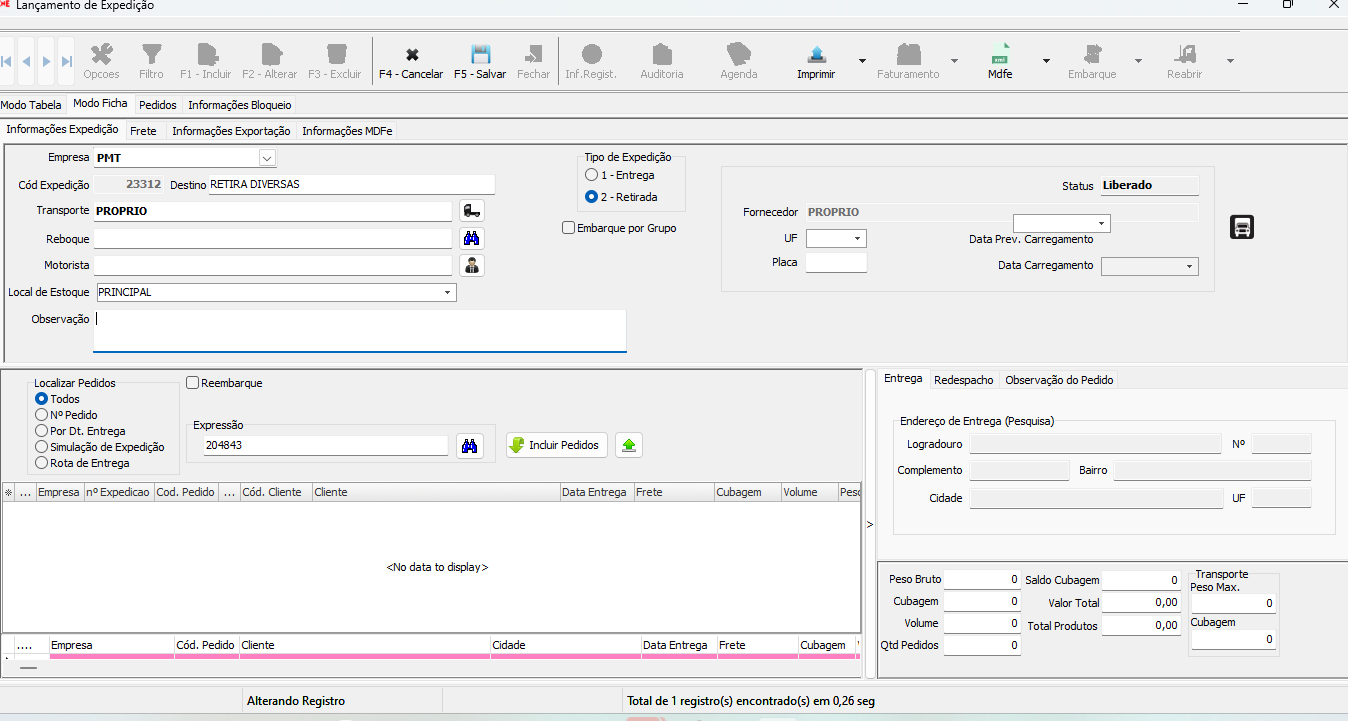Click the F4 - Cancelar toolbar icon
Screen dimensions: 1348x721
(x=411, y=55)
